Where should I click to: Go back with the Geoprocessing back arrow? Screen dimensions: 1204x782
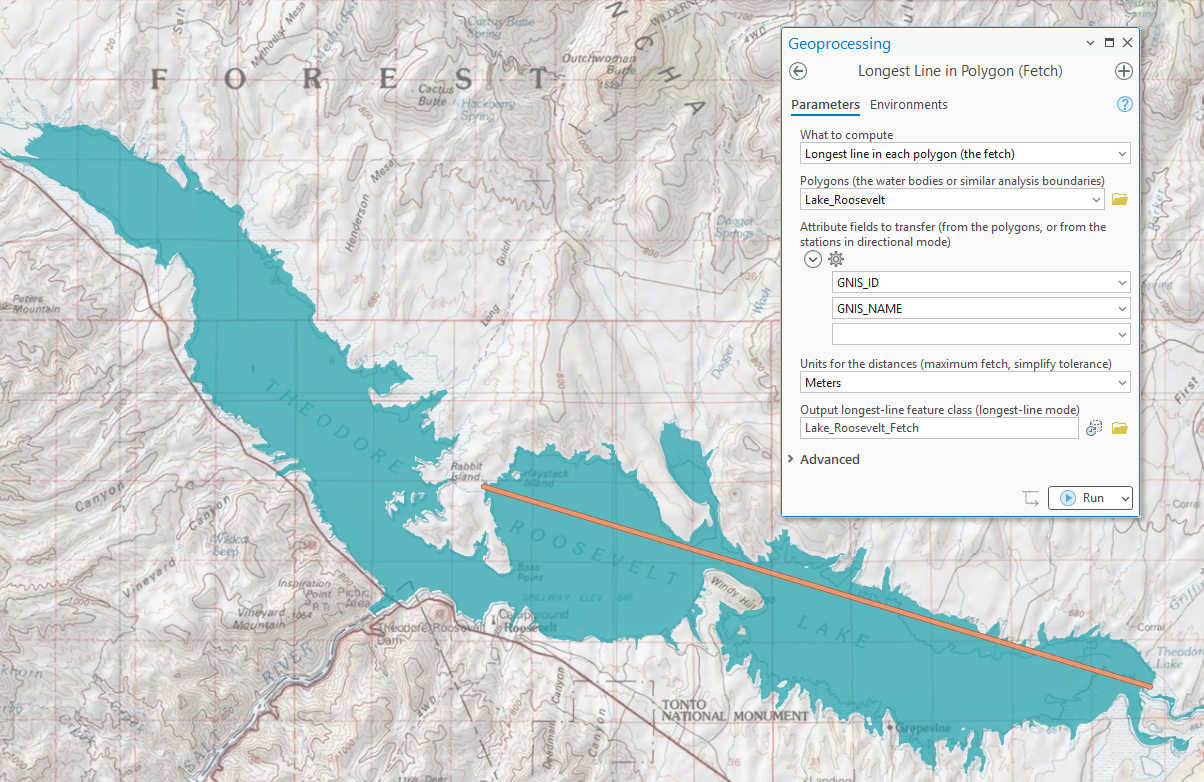(798, 71)
